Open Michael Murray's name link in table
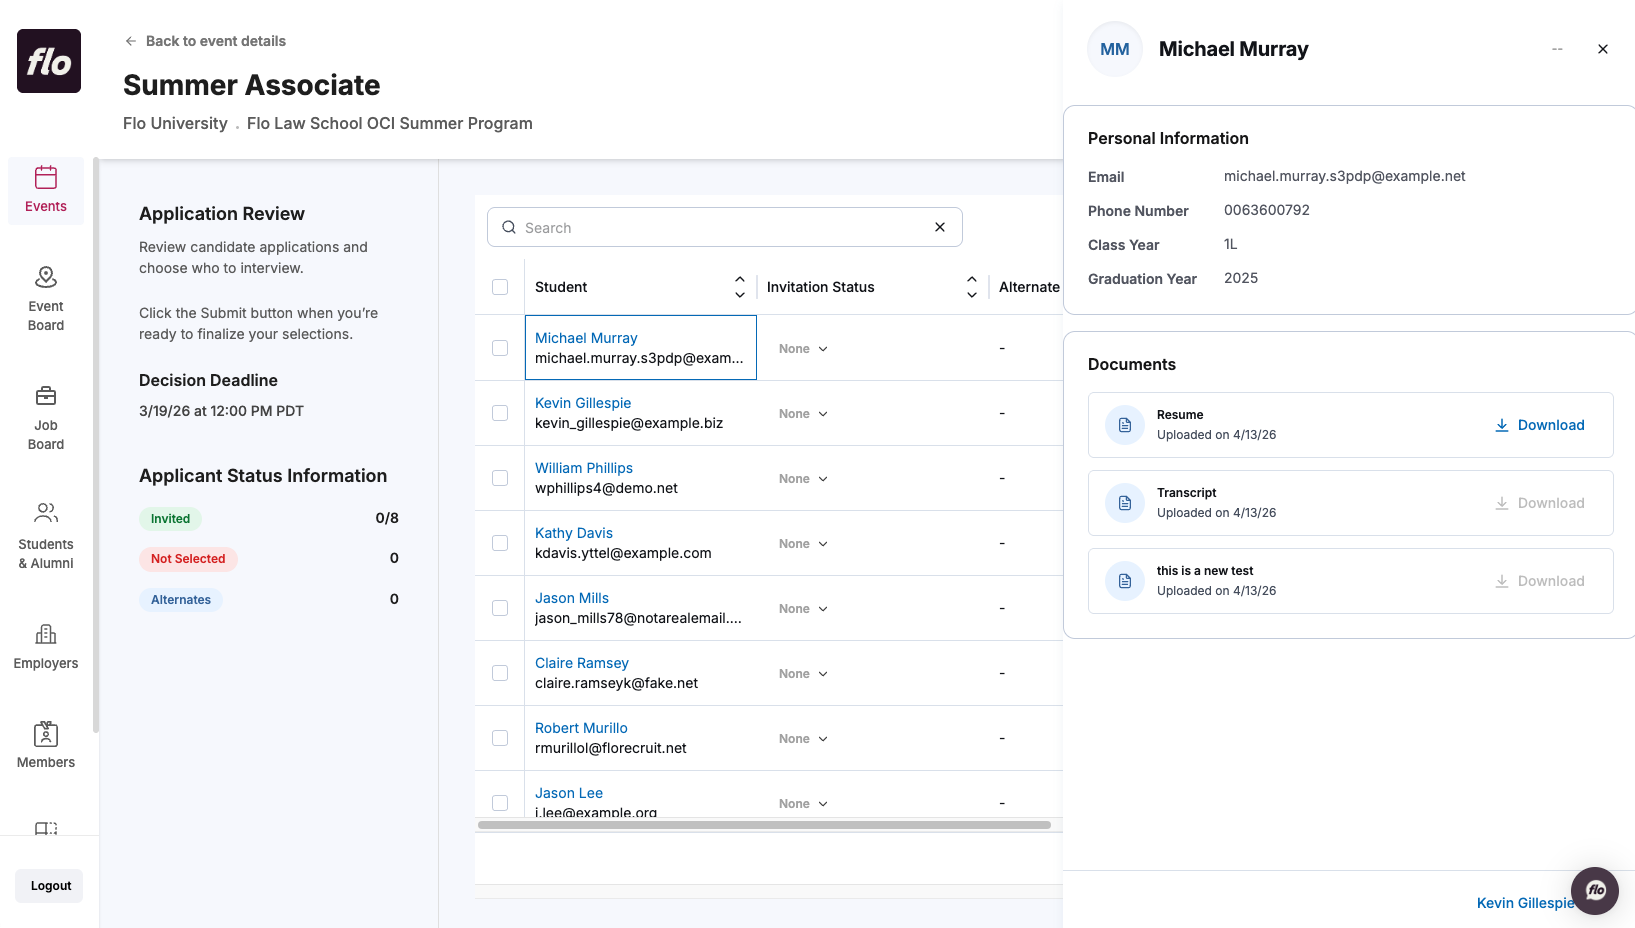The image size is (1635, 928). pyautogui.click(x=586, y=338)
